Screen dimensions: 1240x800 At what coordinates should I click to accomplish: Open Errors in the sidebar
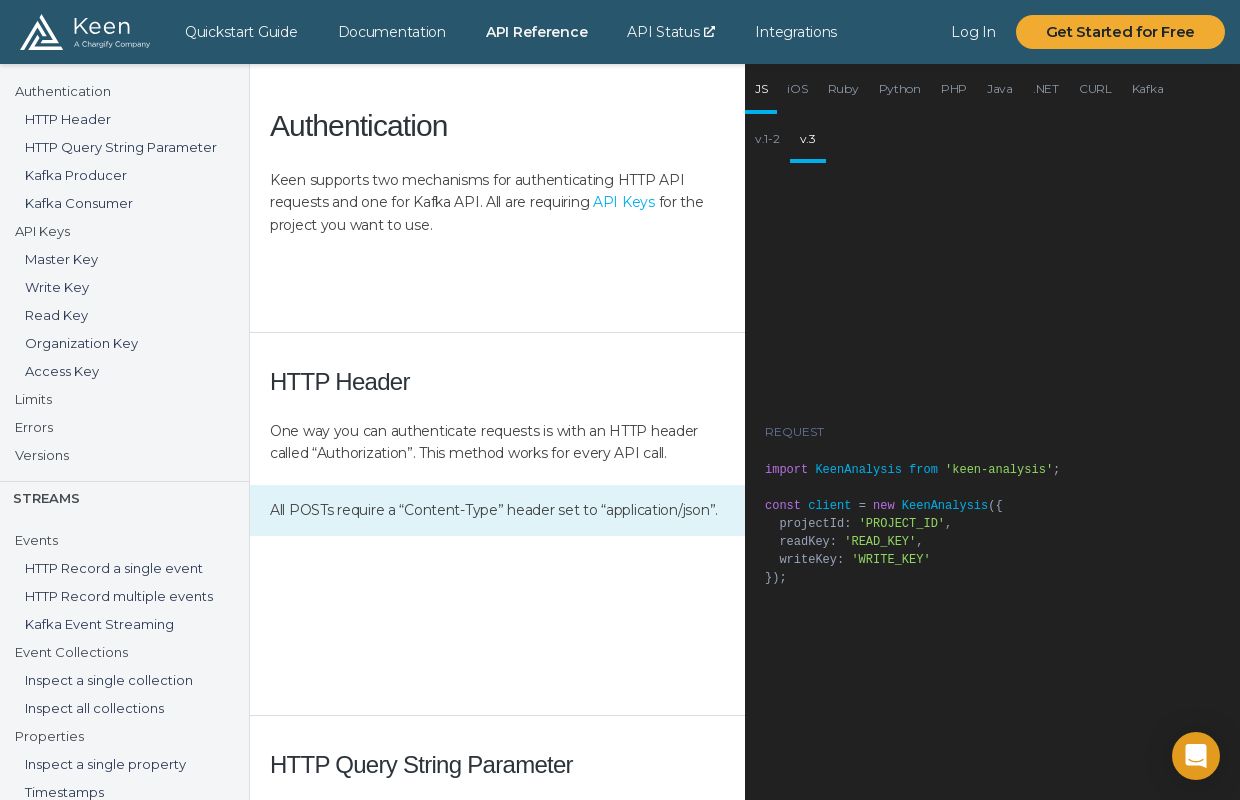[x=34, y=427]
